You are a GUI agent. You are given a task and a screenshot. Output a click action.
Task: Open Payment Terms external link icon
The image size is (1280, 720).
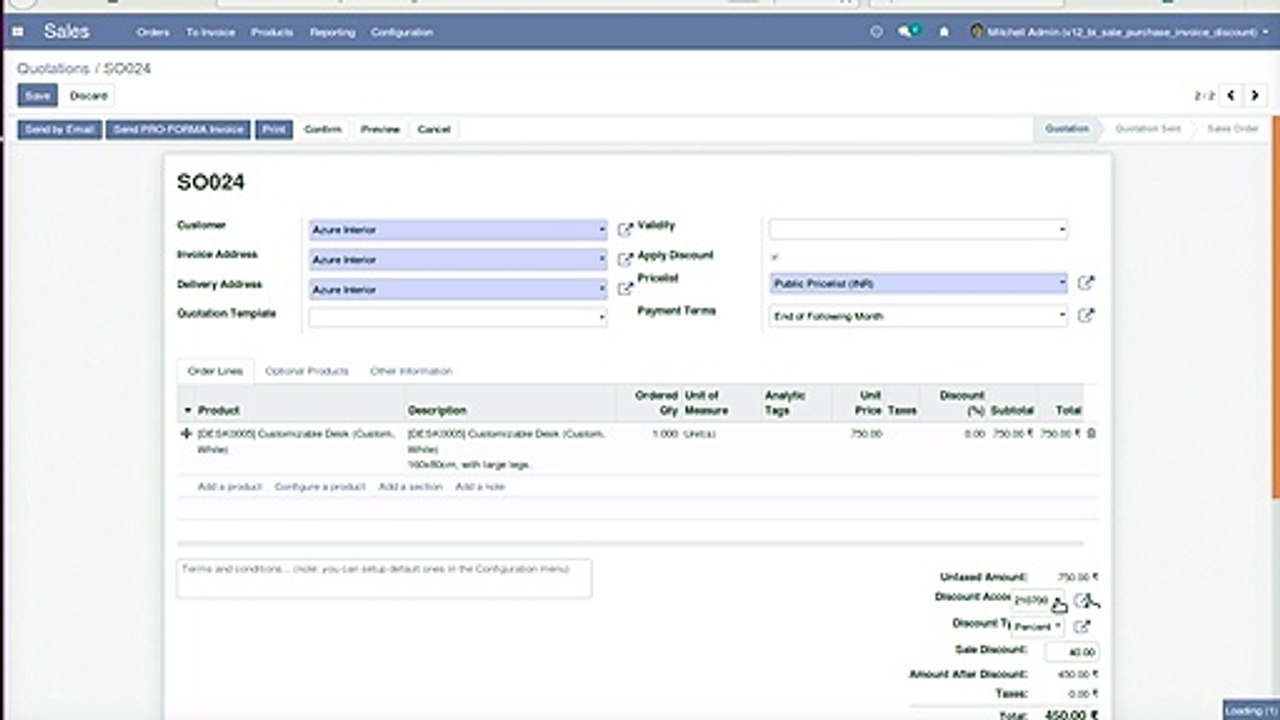(x=1086, y=315)
